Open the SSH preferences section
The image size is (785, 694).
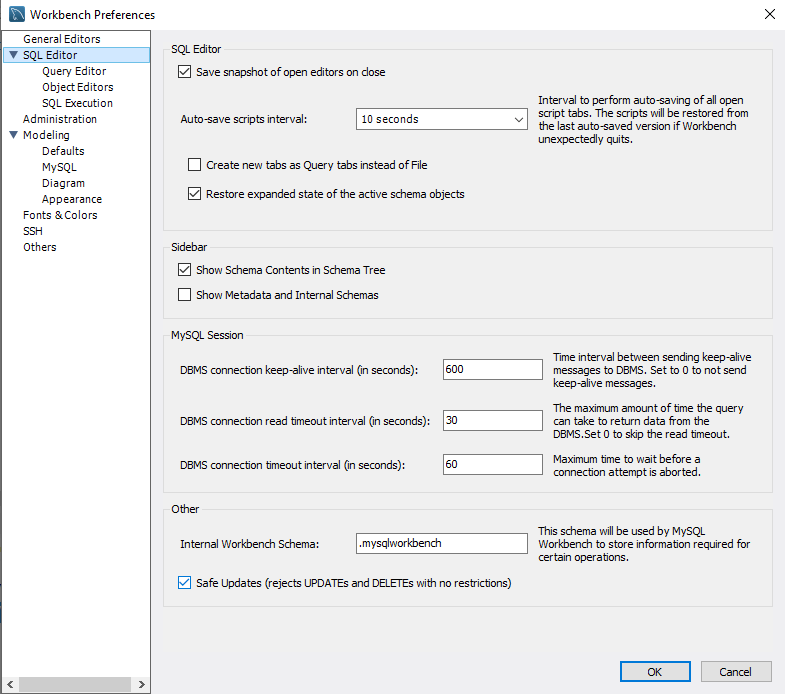point(33,231)
